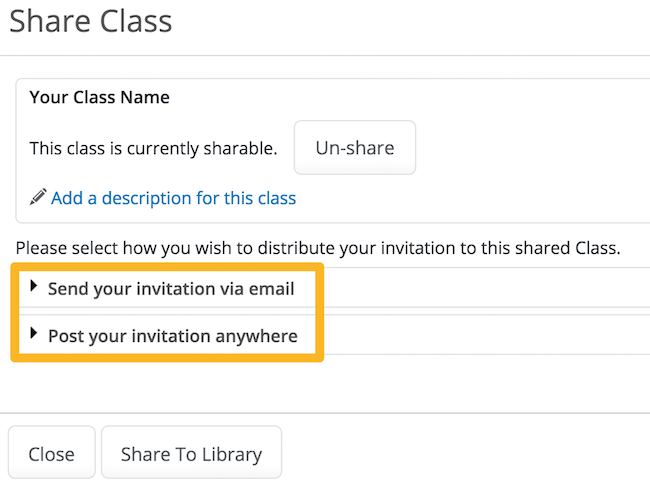This screenshot has width=650, height=484.
Task: Click the "This class is currently sharable." text
Action: [153, 148]
